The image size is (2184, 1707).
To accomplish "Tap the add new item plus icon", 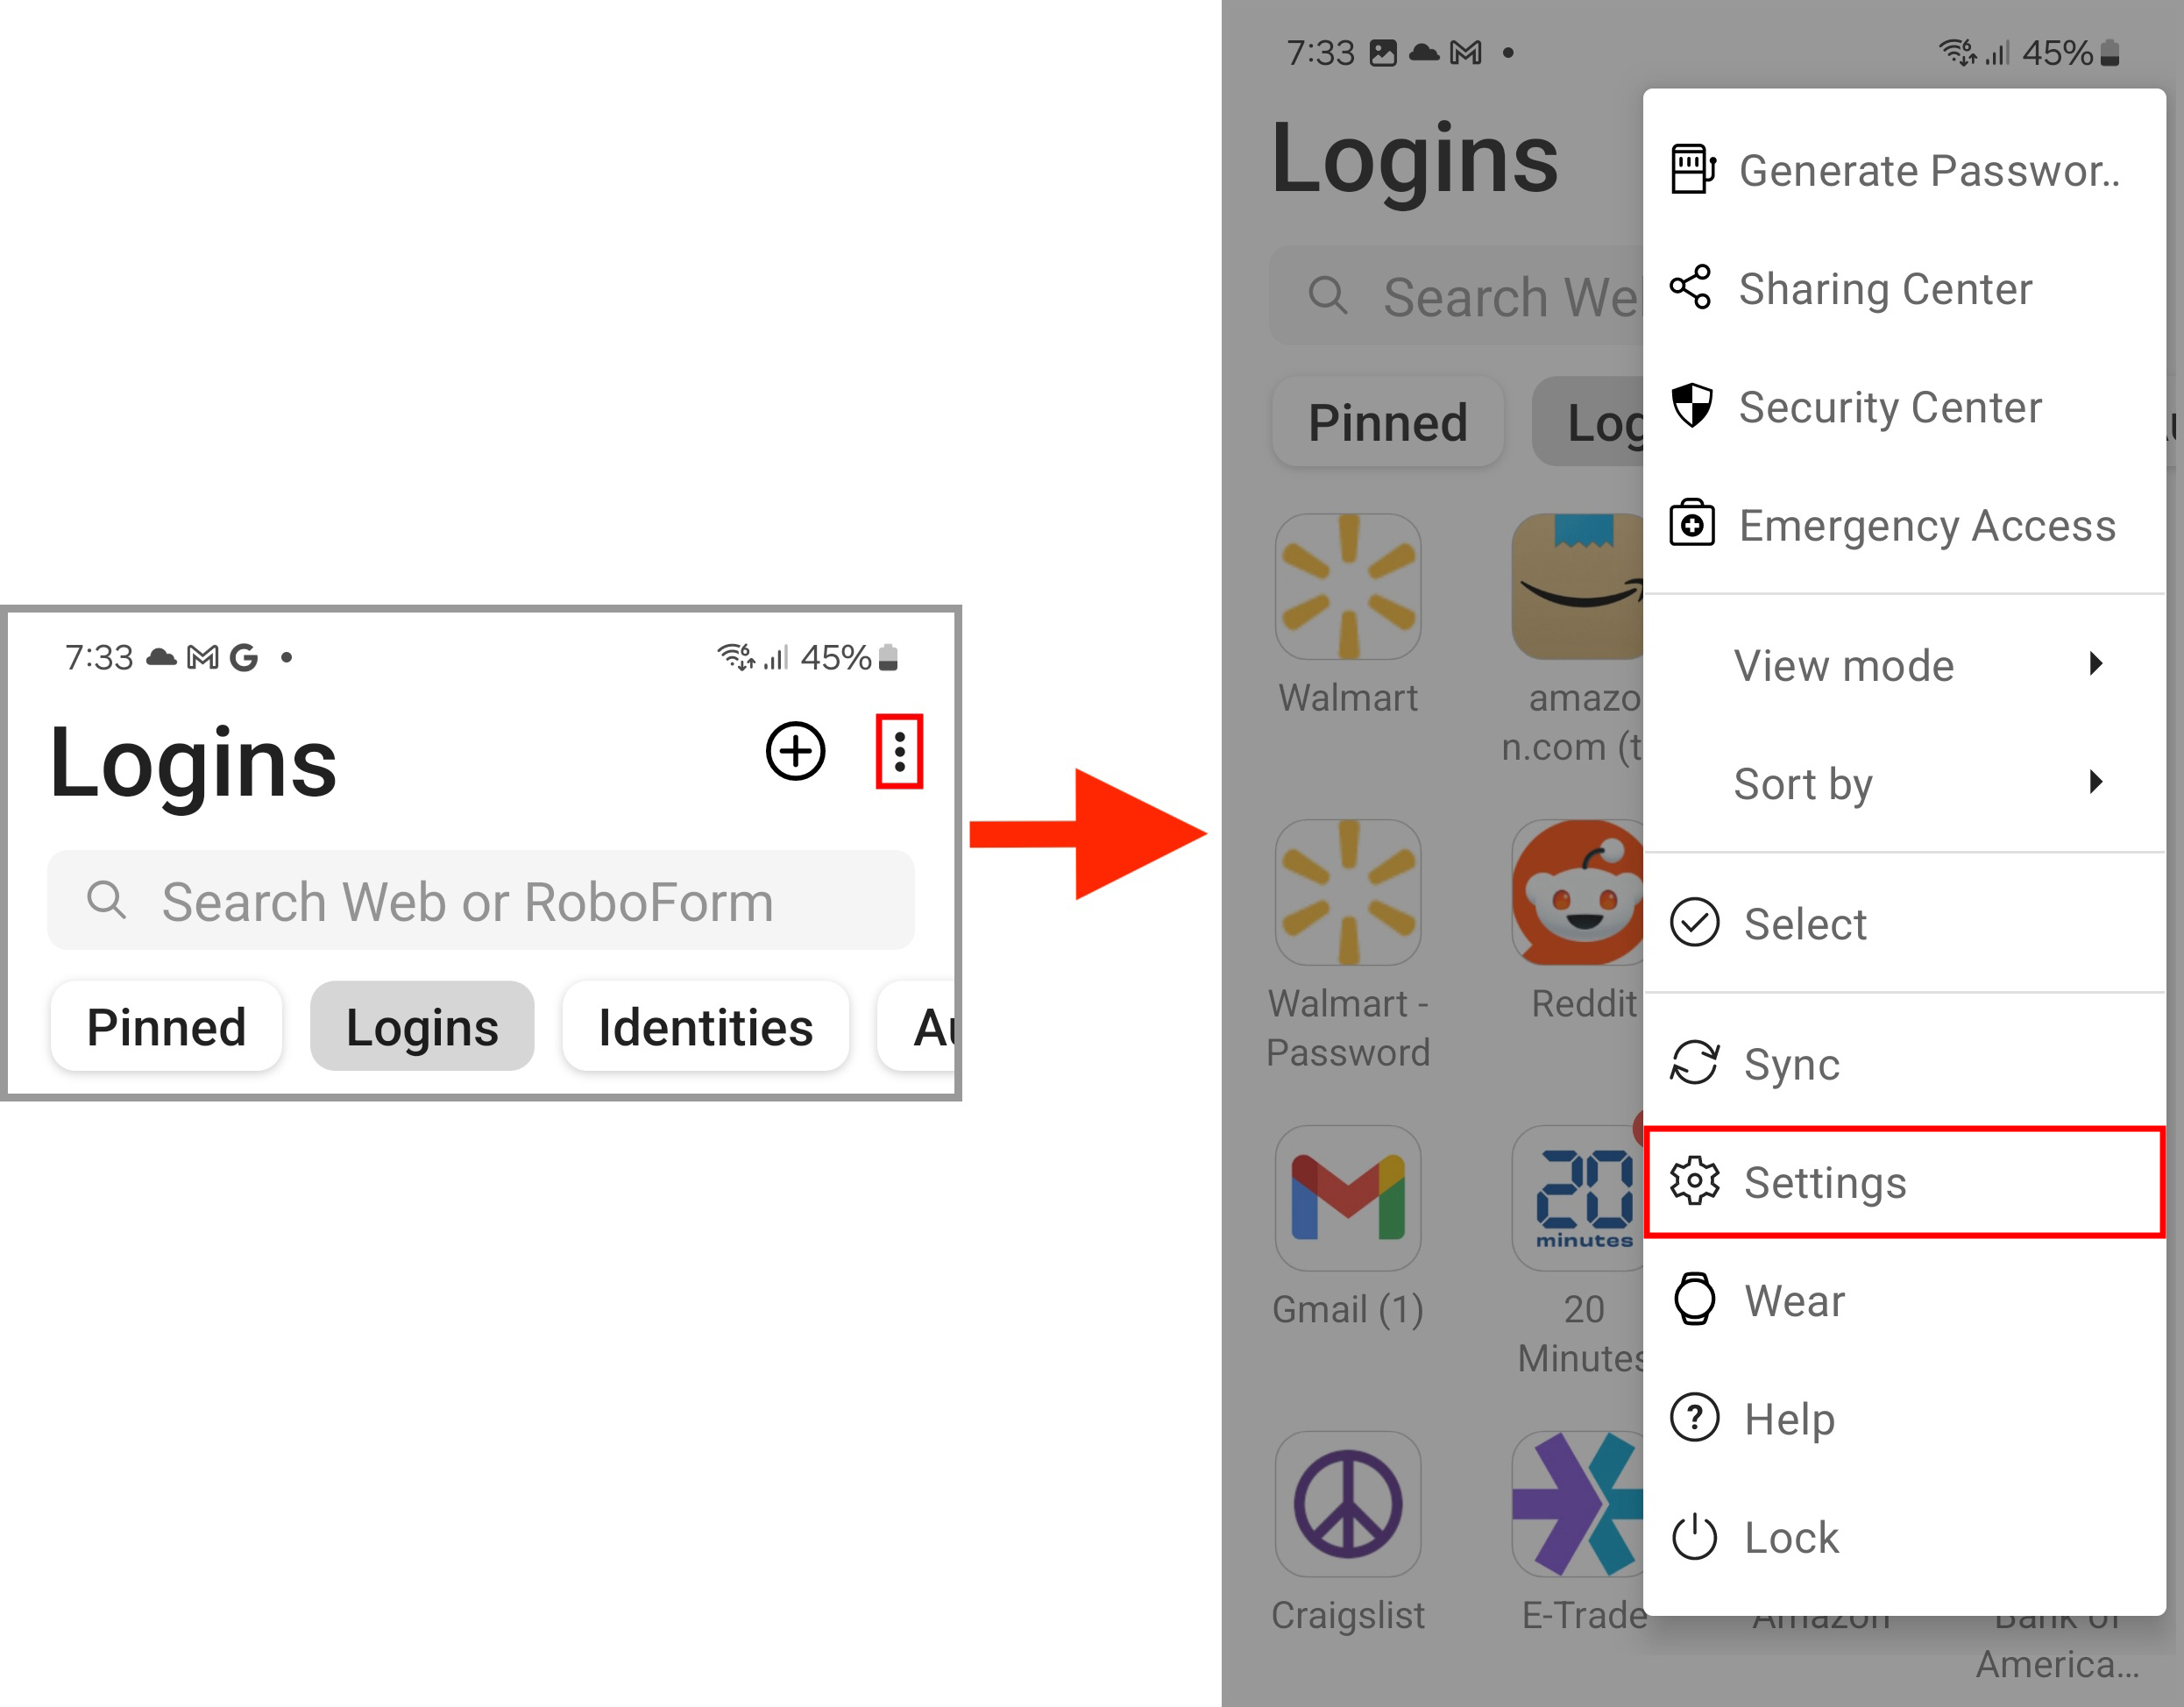I will tap(795, 752).
